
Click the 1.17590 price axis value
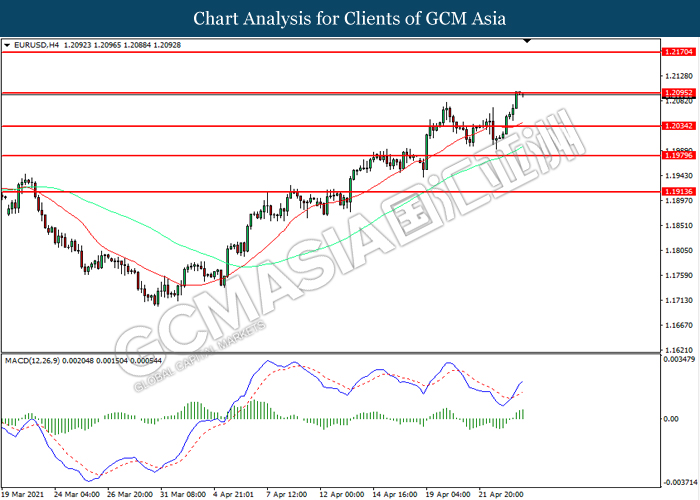click(679, 275)
